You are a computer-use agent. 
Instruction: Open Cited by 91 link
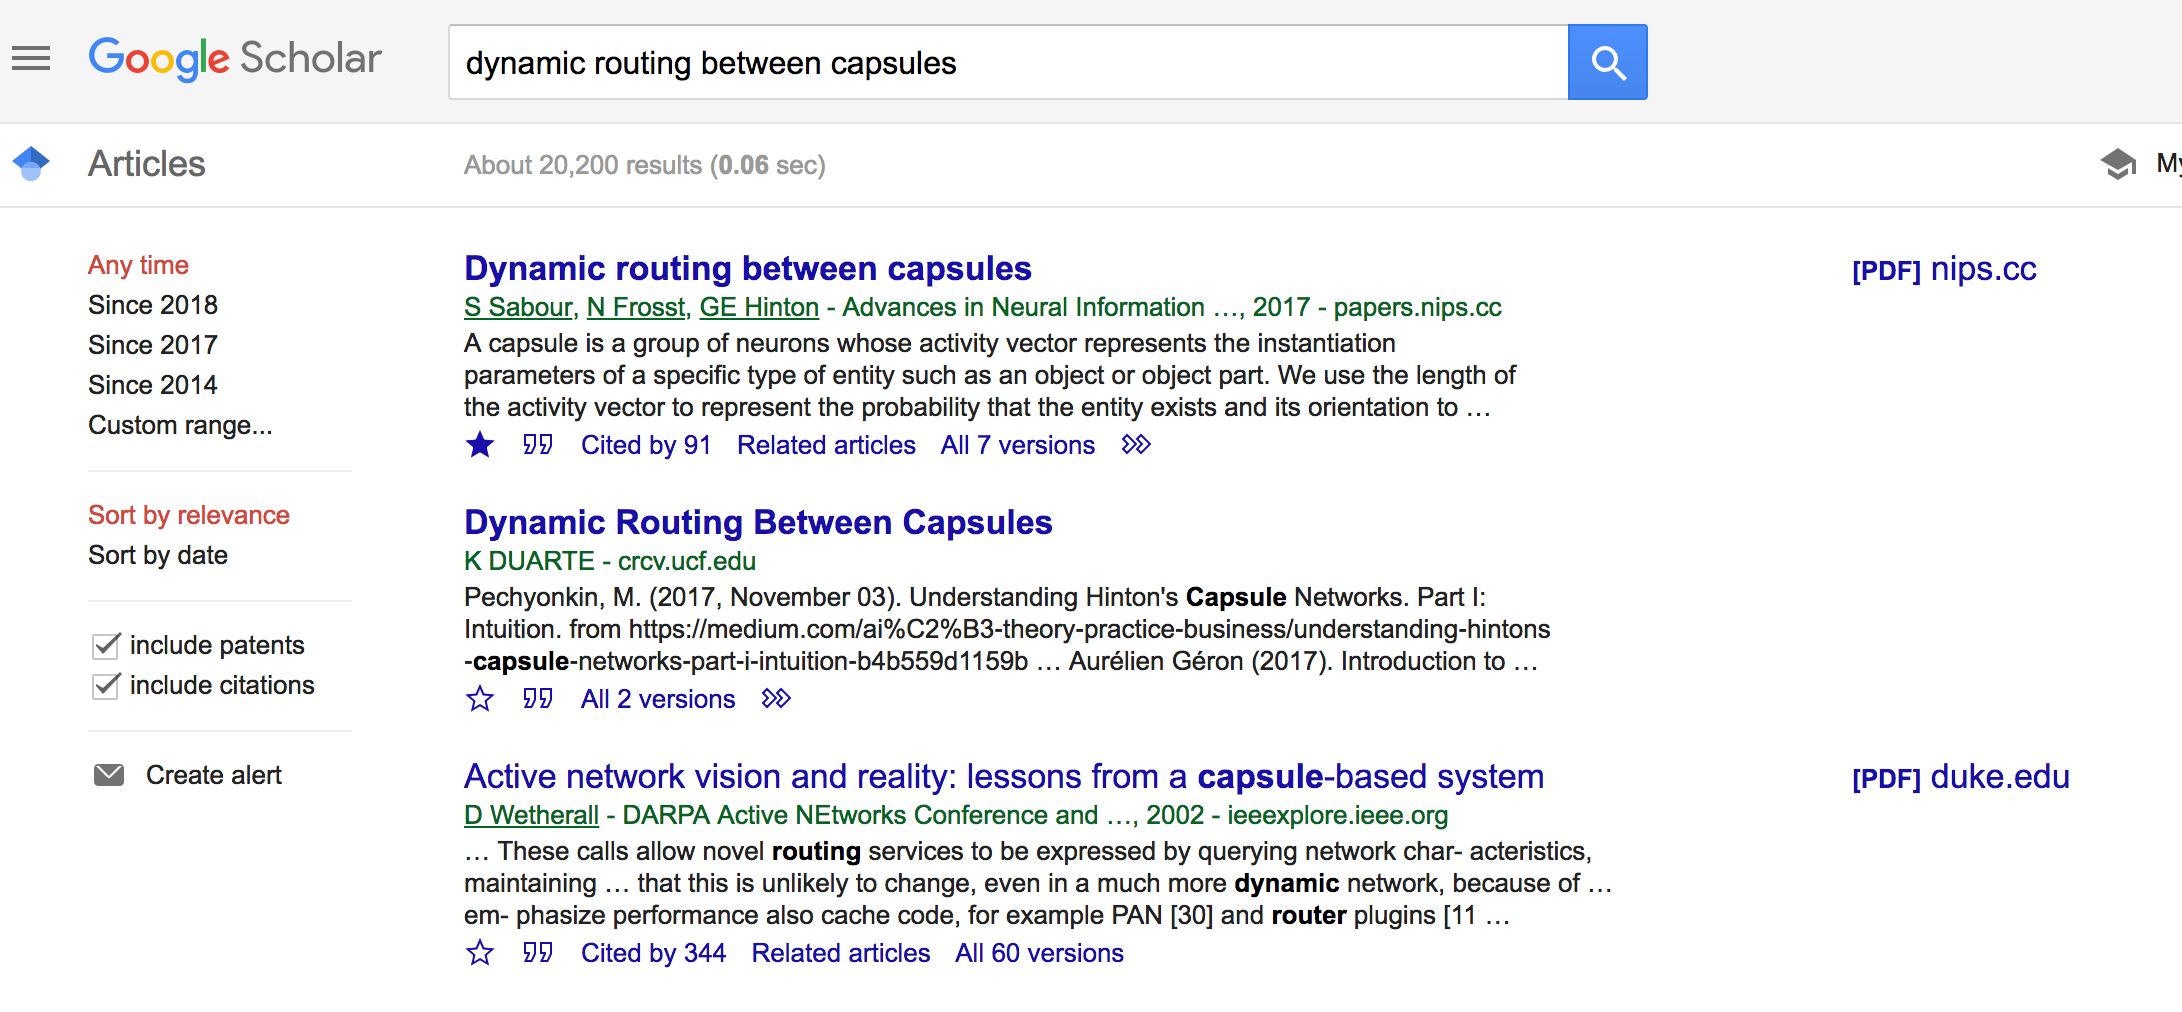(x=645, y=445)
